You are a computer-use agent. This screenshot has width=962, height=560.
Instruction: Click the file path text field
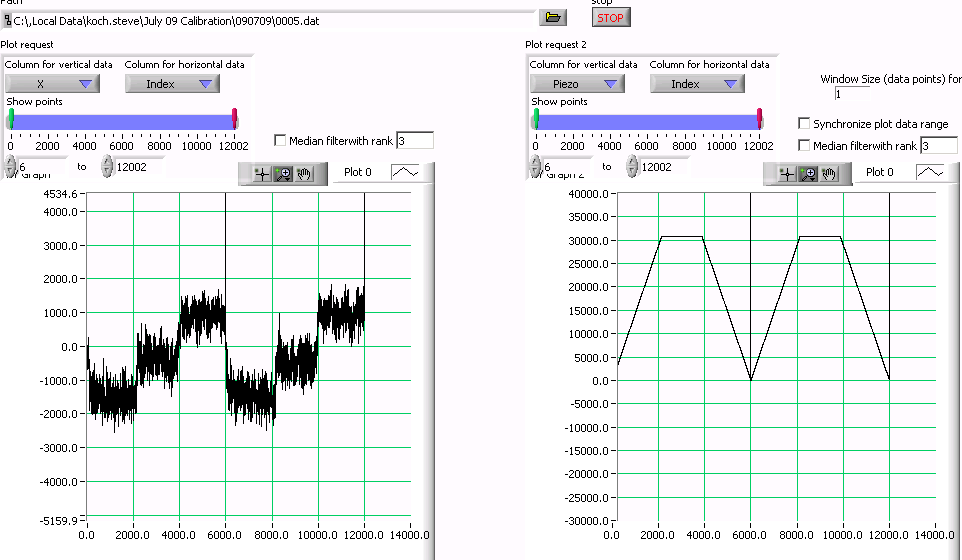pyautogui.click(x=270, y=18)
